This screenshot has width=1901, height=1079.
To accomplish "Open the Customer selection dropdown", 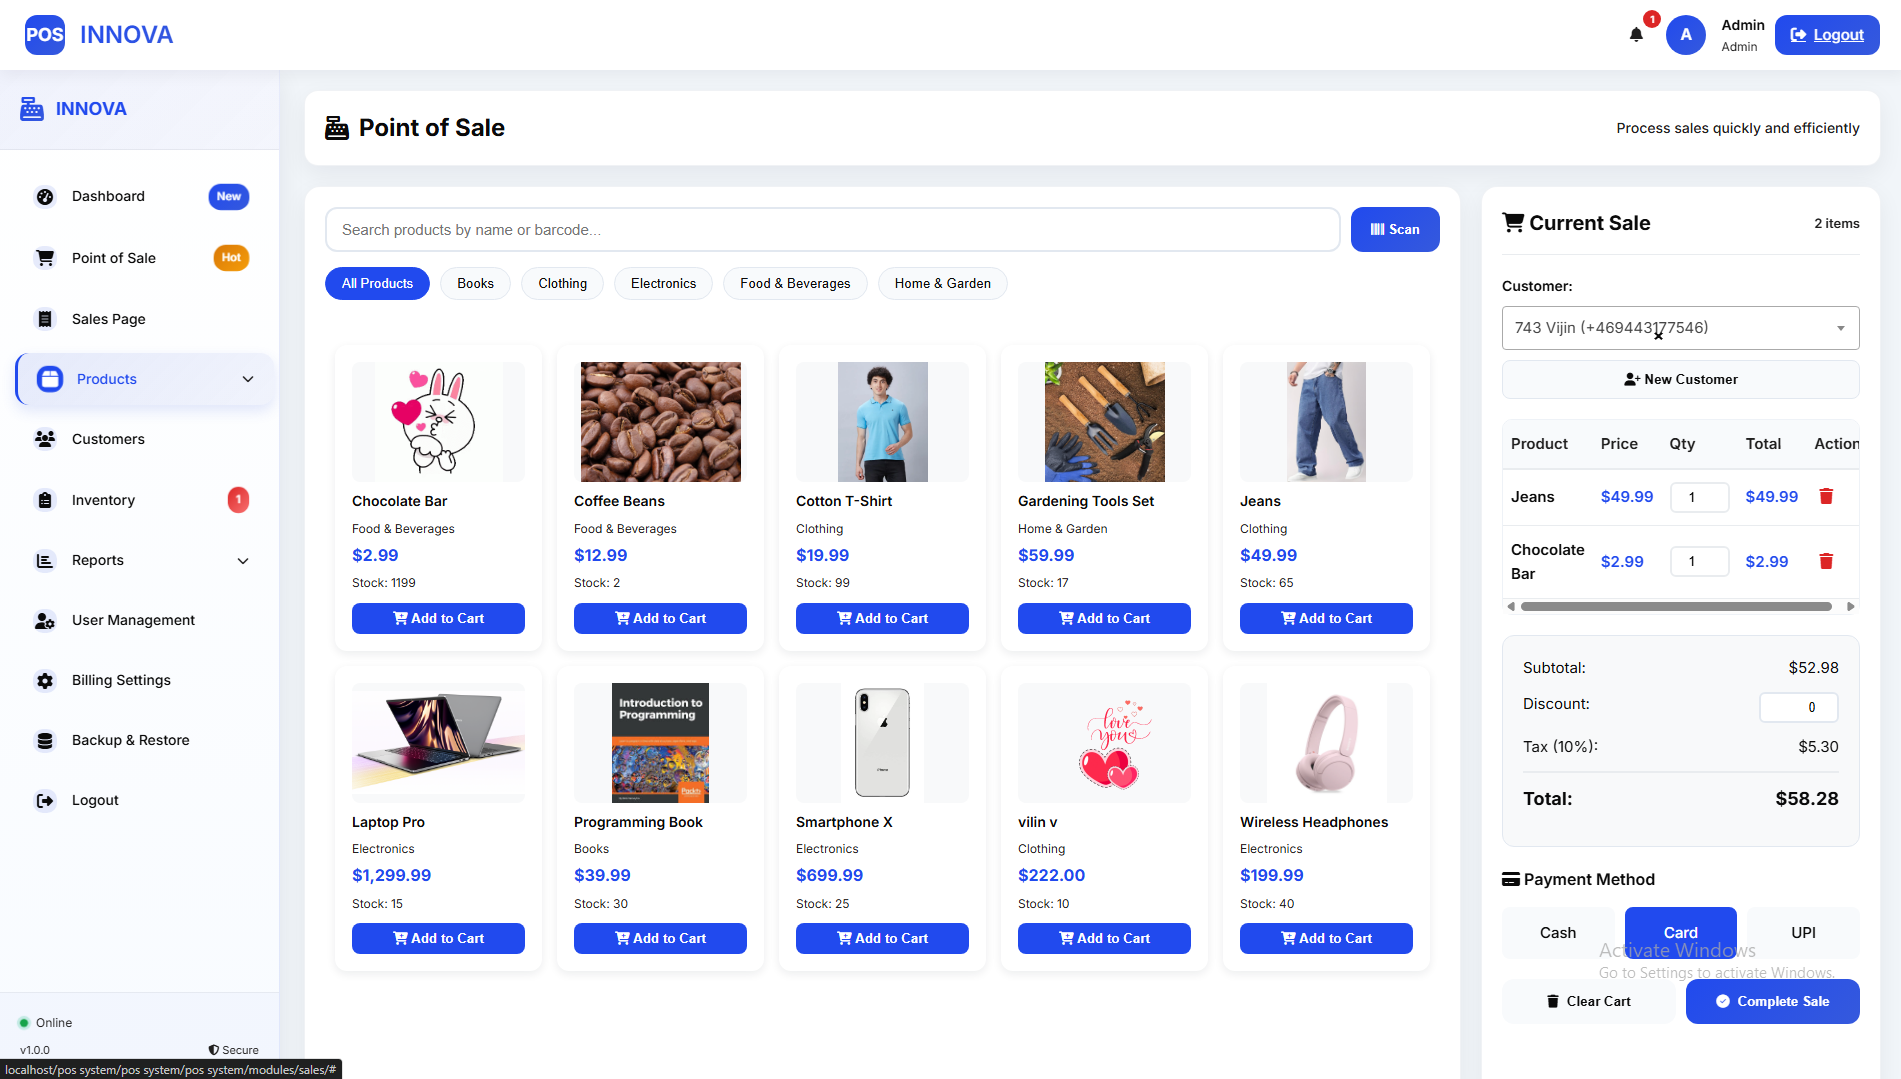I will 1680,328.
